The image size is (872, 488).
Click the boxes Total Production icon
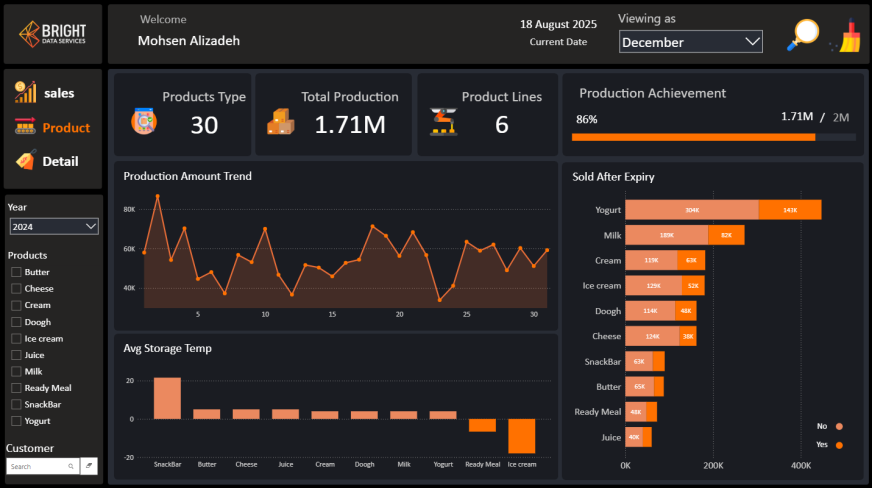pyautogui.click(x=280, y=121)
